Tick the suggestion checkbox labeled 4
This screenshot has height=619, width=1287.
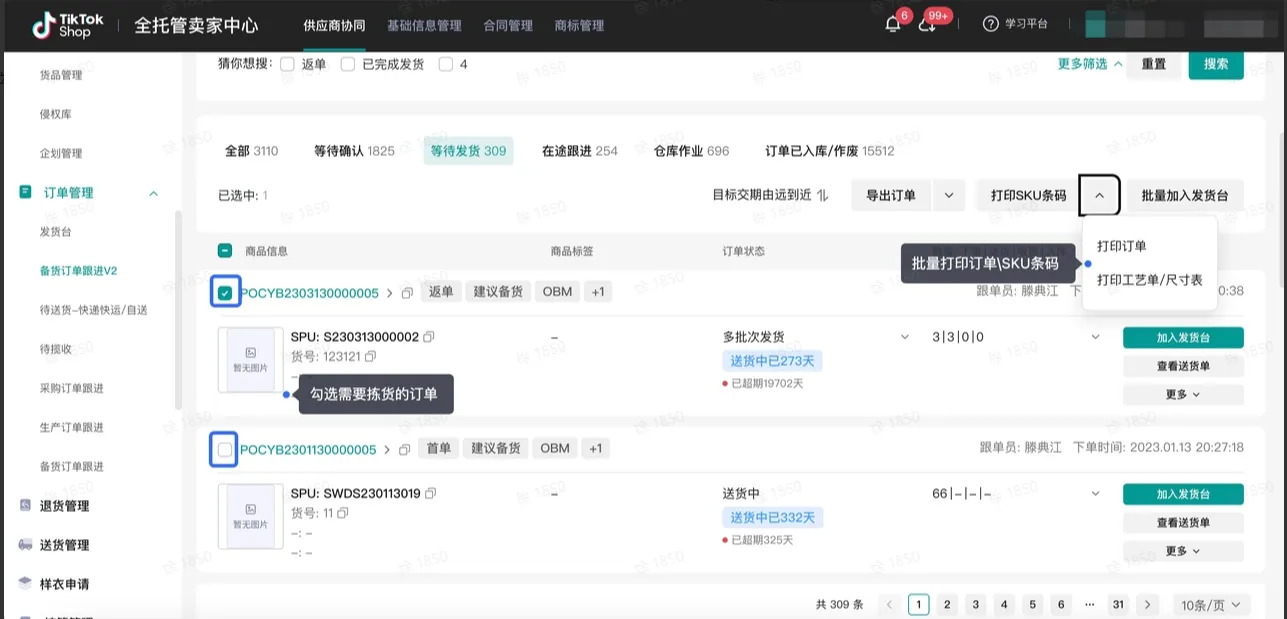(446, 64)
